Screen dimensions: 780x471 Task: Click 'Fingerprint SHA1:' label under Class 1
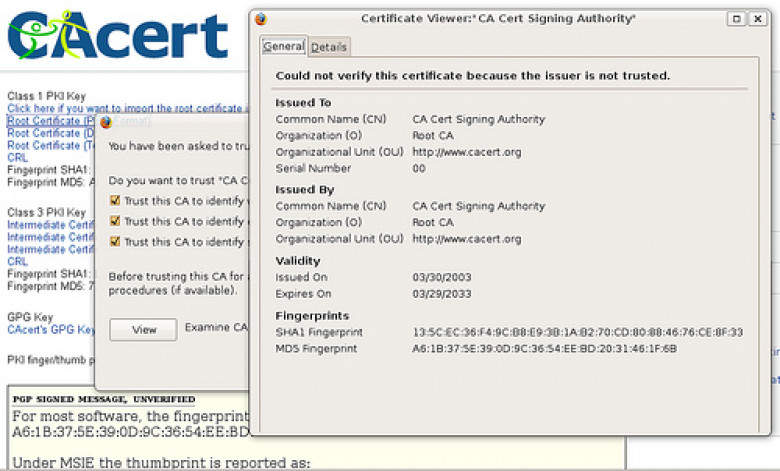tap(48, 170)
